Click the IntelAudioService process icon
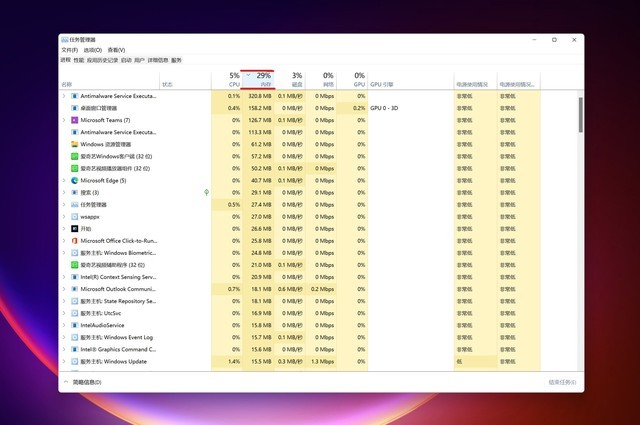The height and width of the screenshot is (425, 640). click(x=74, y=325)
